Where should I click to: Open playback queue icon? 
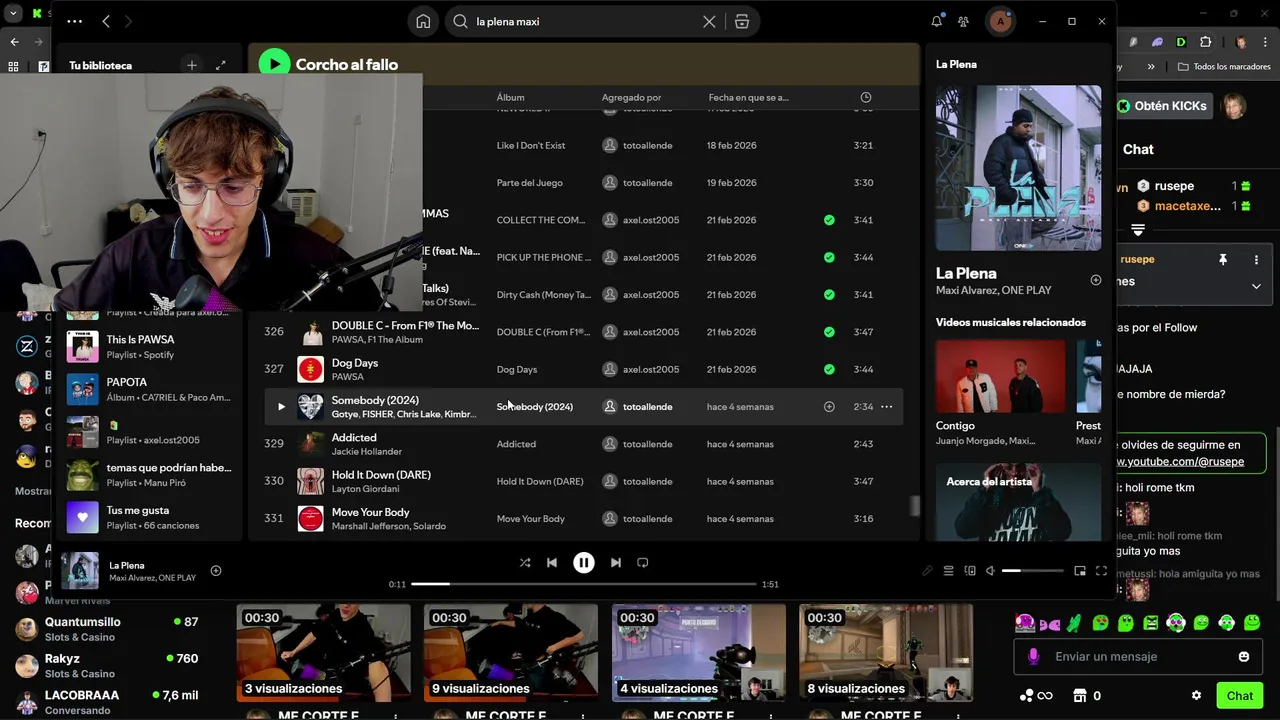948,571
